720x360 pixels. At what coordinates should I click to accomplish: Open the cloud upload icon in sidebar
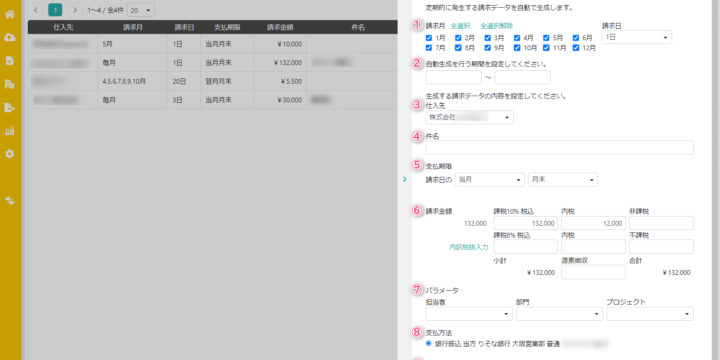point(10,37)
